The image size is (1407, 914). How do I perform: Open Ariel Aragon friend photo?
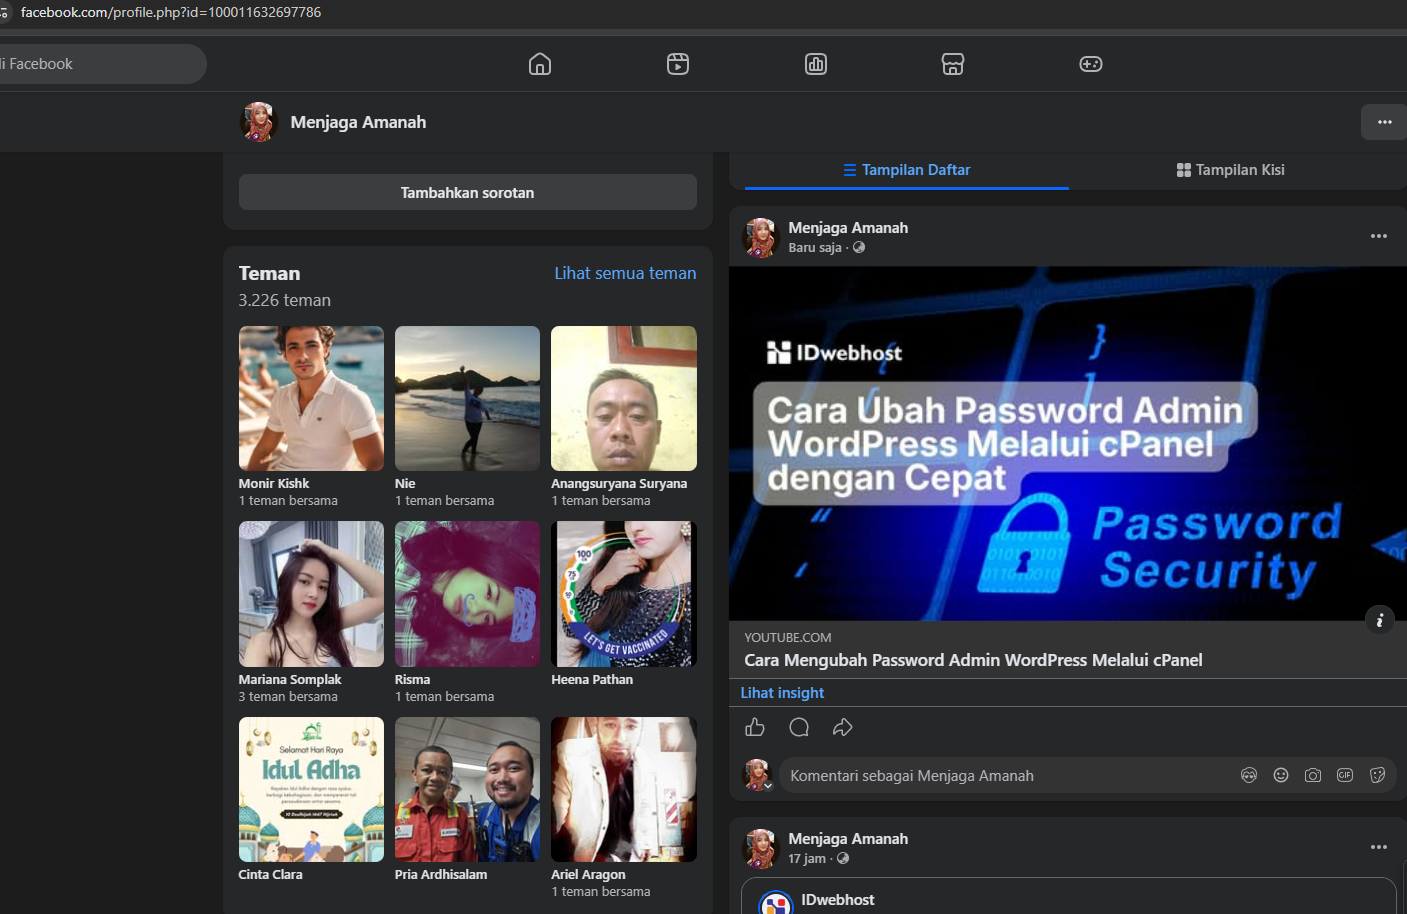pos(624,789)
